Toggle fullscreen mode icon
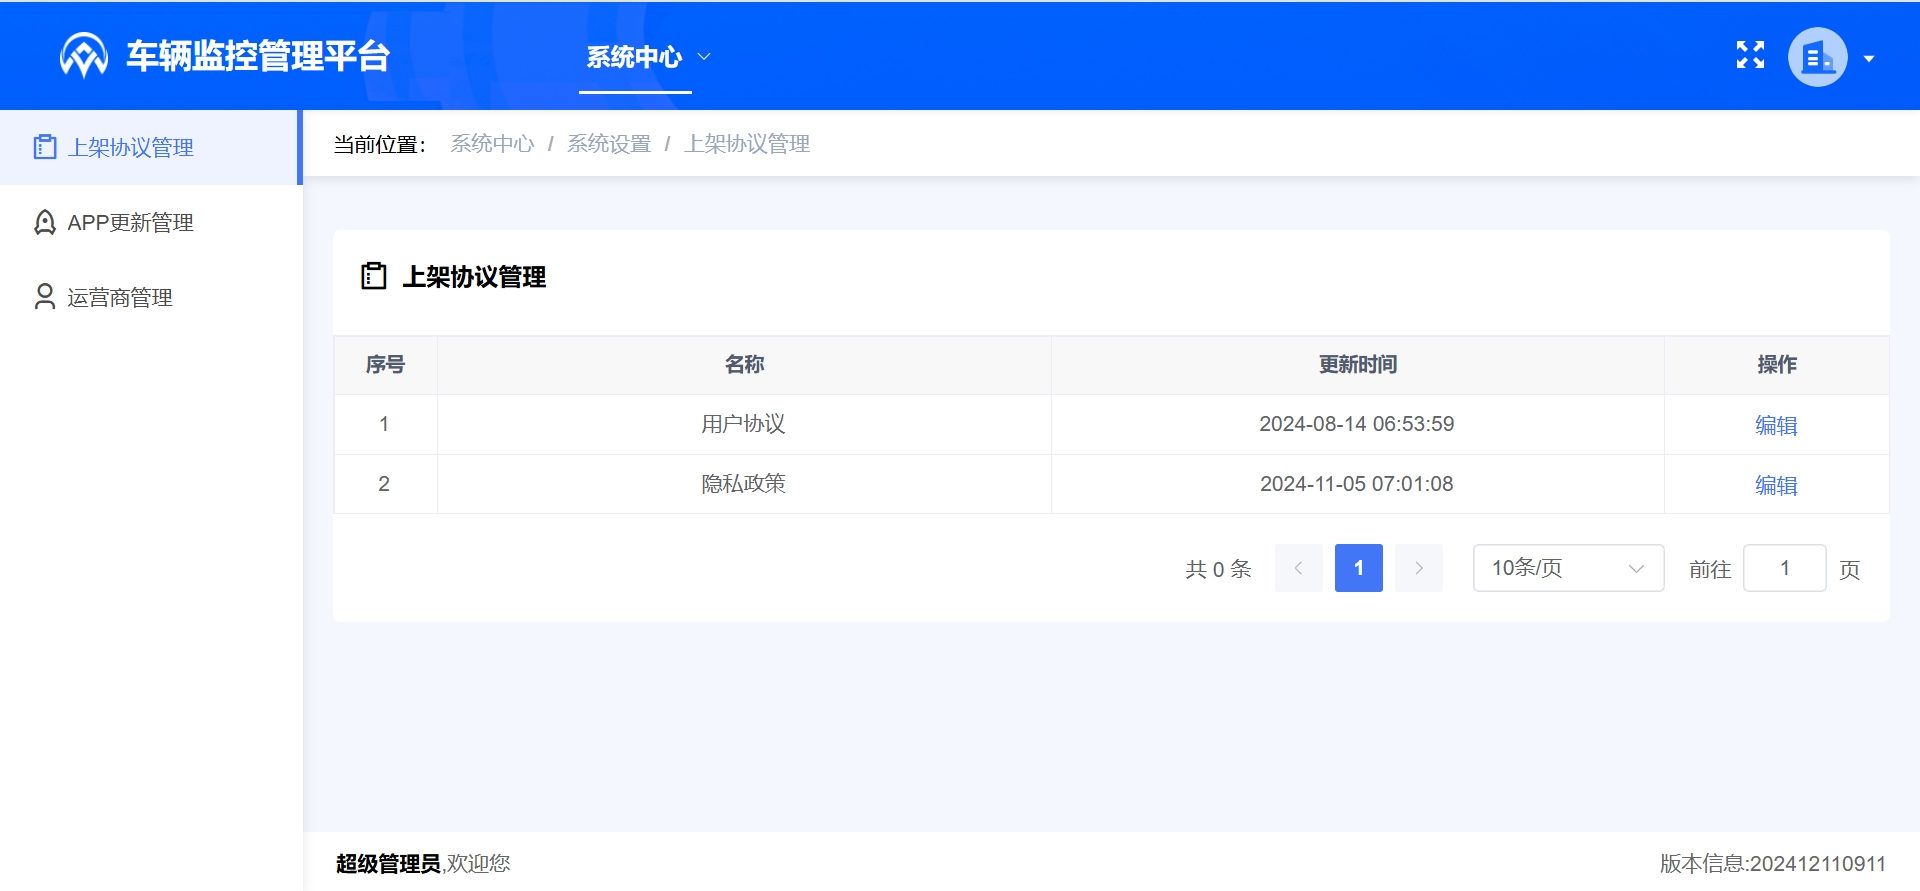This screenshot has height=891, width=1920. tap(1750, 55)
